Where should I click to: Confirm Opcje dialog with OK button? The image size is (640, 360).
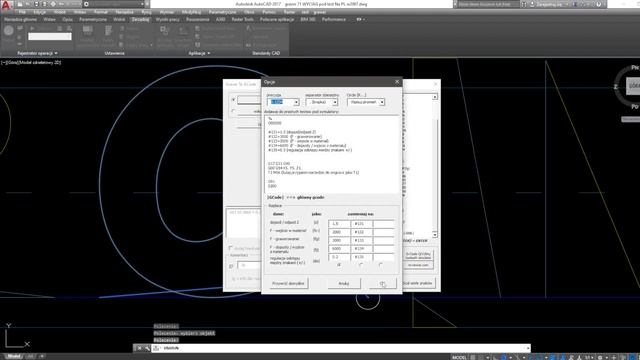tap(382, 283)
